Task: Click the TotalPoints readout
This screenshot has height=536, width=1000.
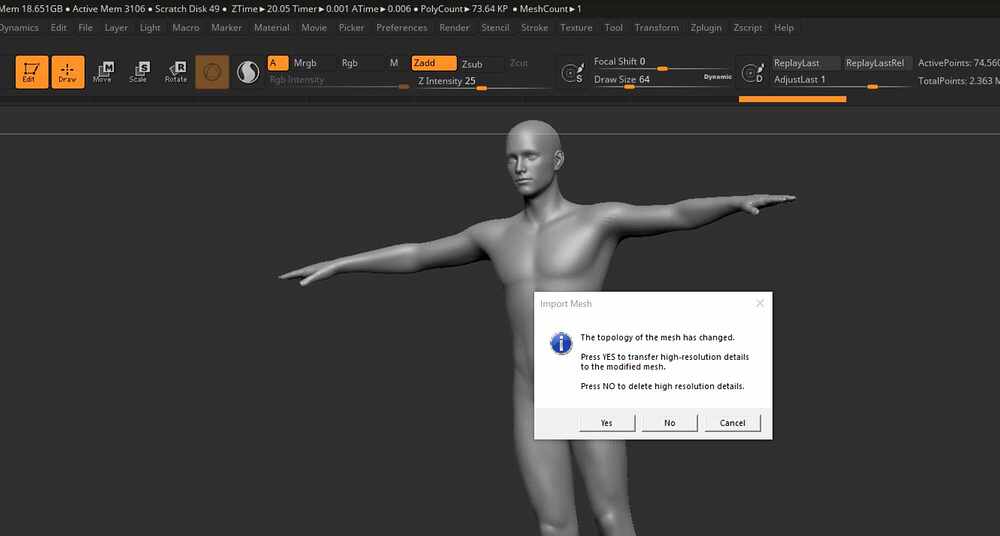Action: (x=959, y=81)
